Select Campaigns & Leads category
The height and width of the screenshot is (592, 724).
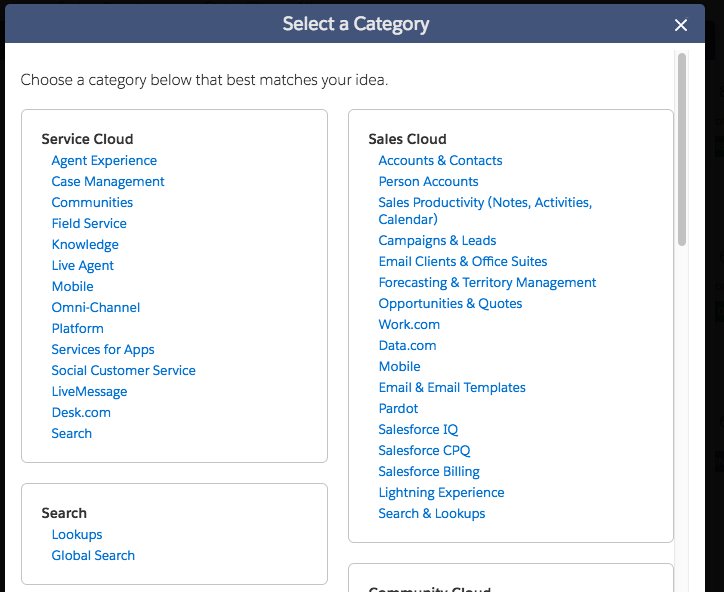437,241
